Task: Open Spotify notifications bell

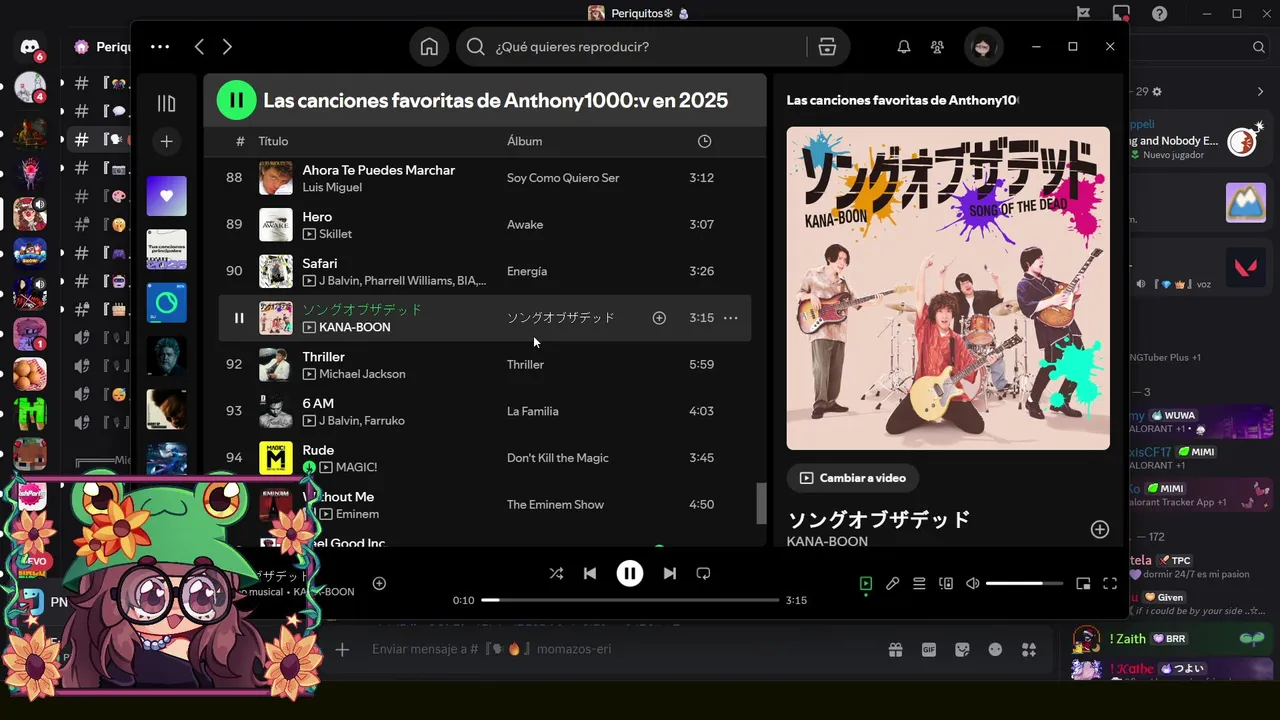Action: tap(904, 47)
